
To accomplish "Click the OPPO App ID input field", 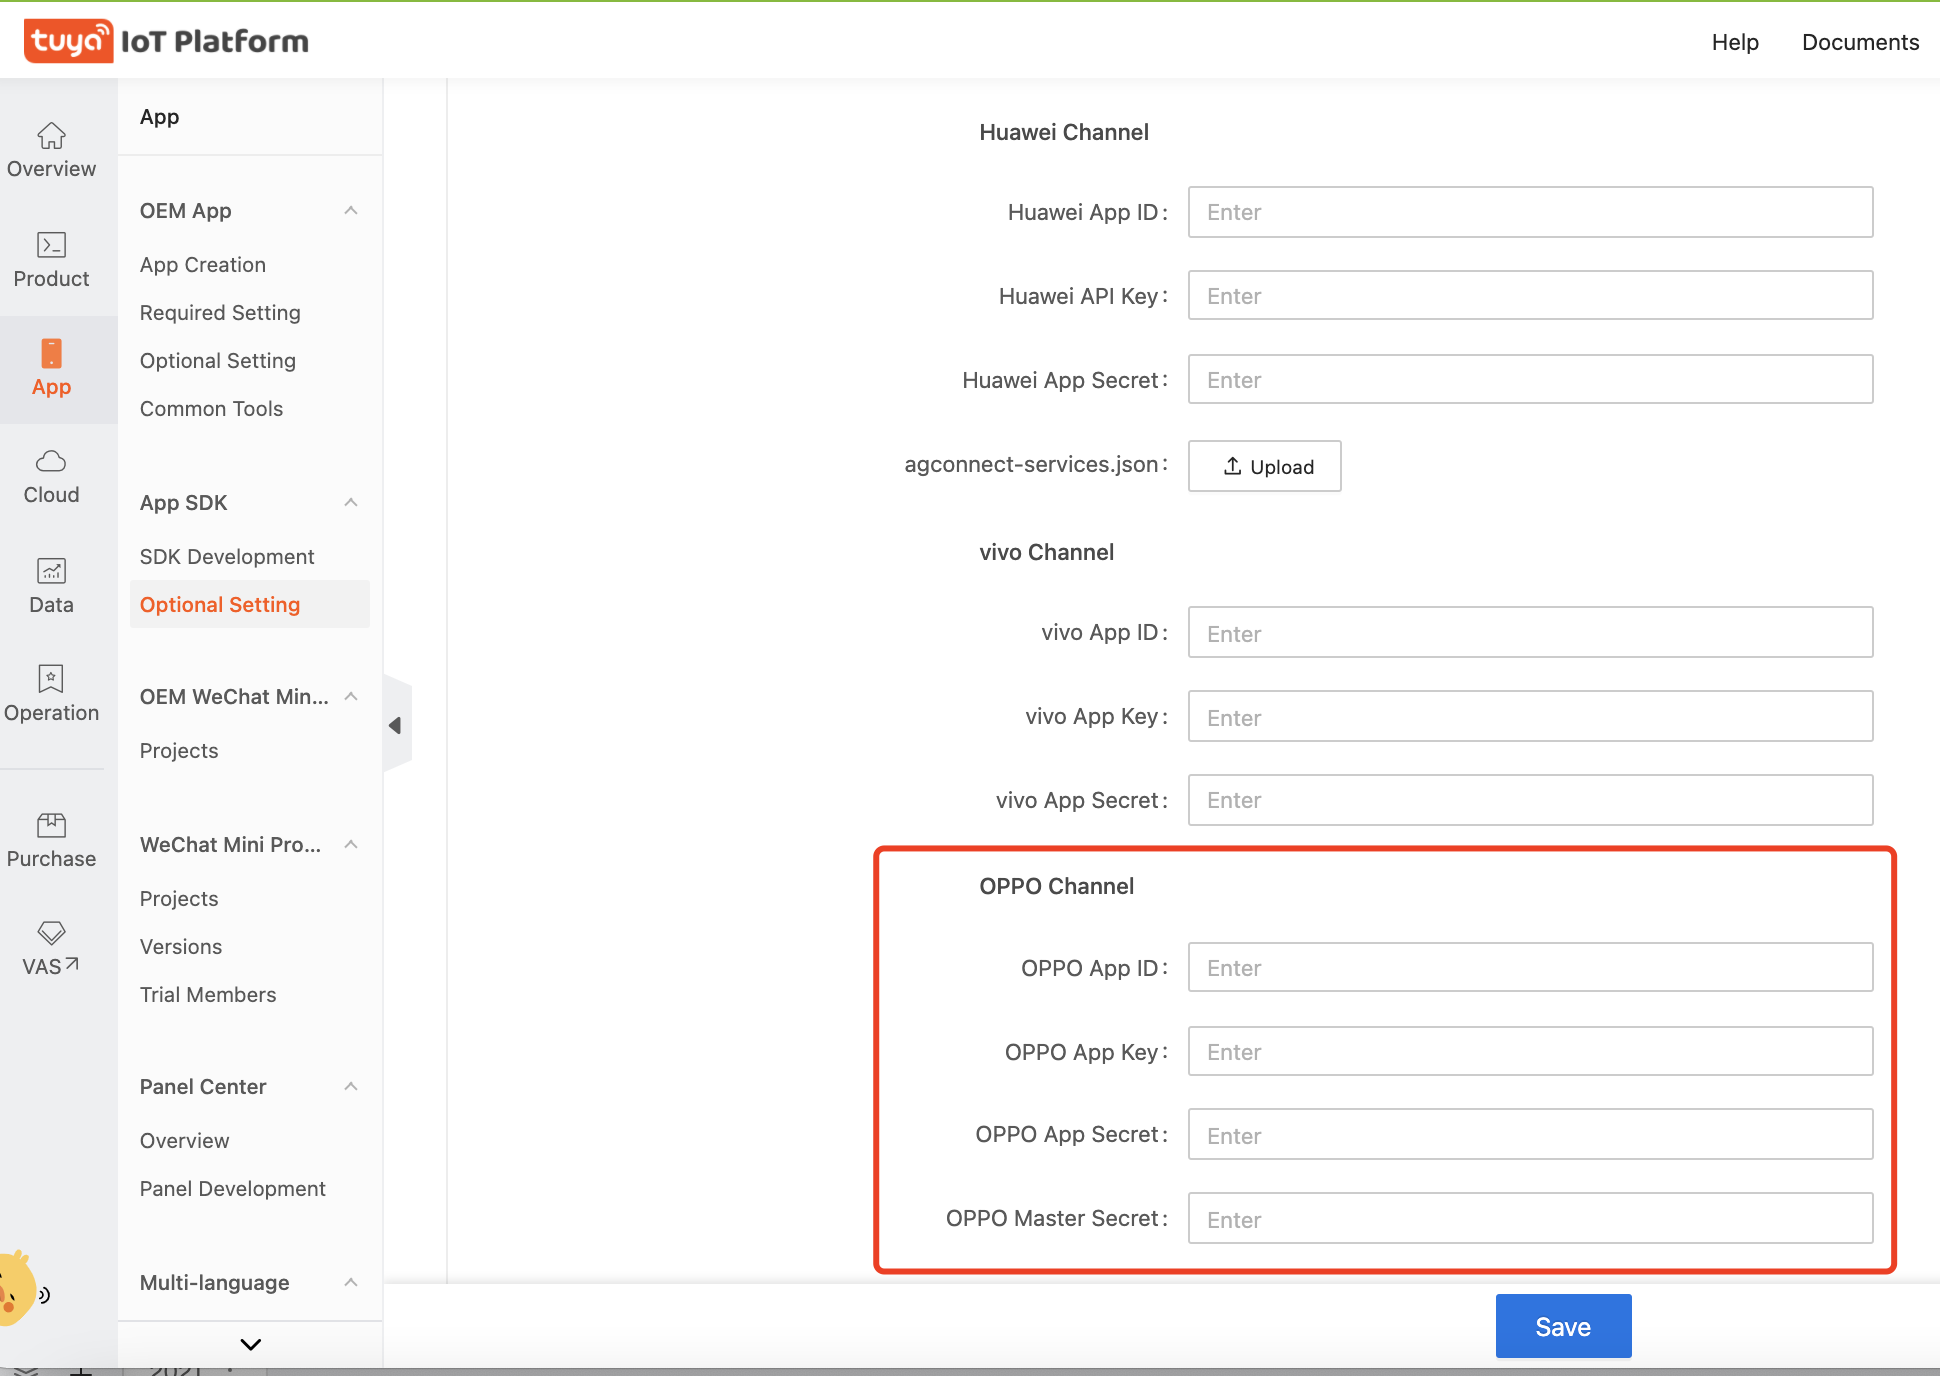I will pyautogui.click(x=1530, y=967).
